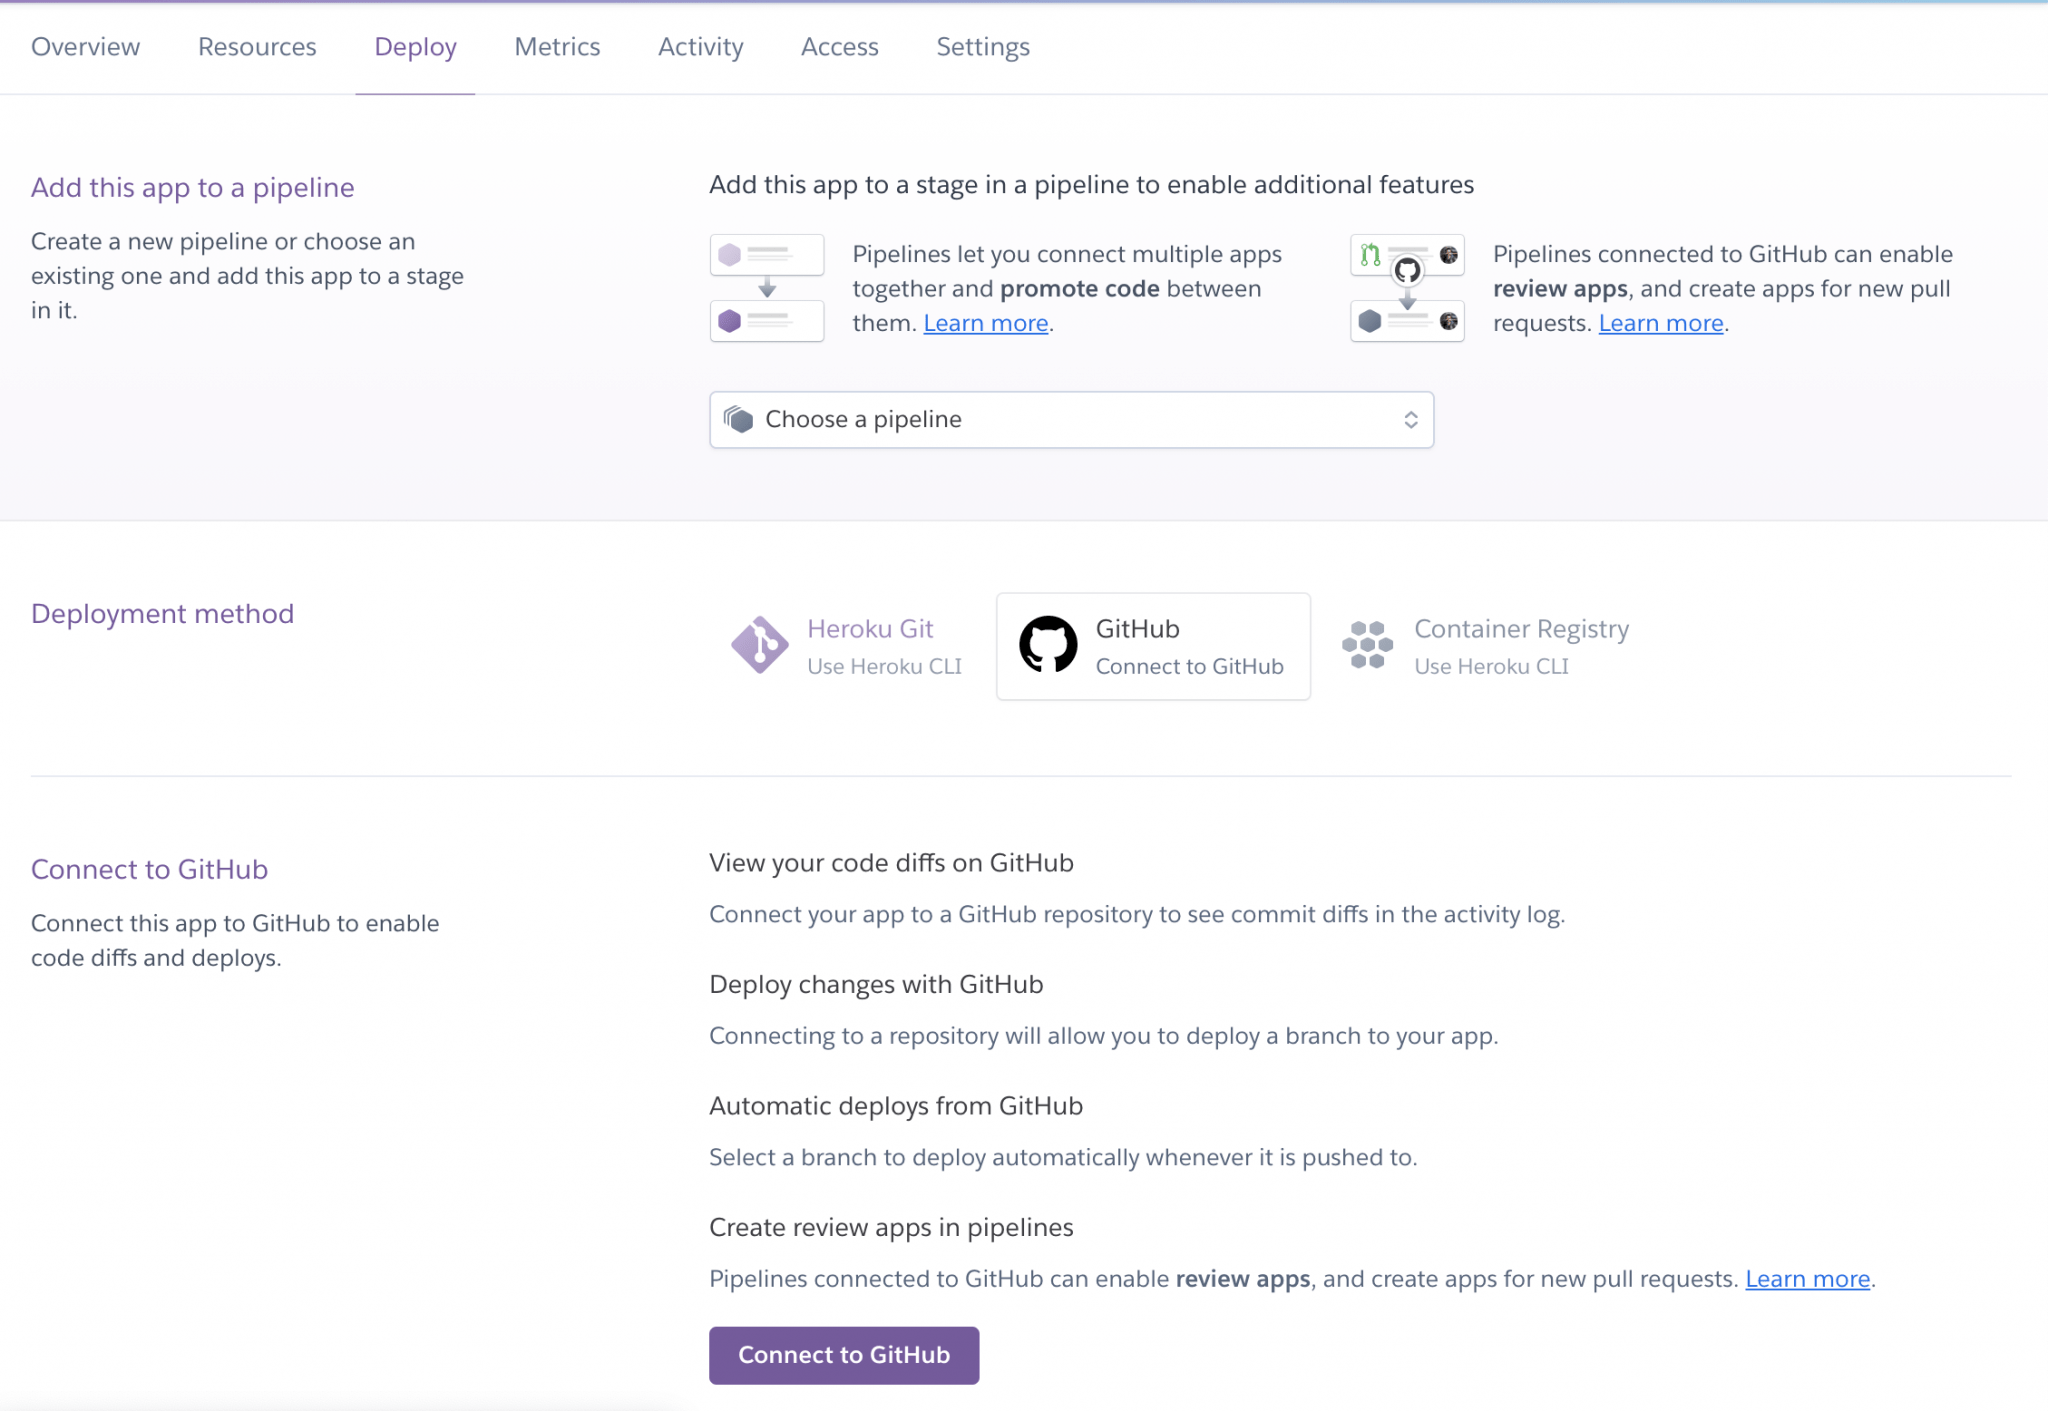Select the Container Registry hexagon icon
Viewport: 2048px width, 1411px height.
click(x=1367, y=645)
